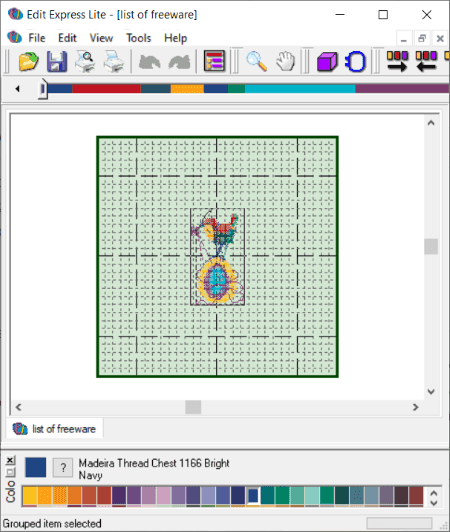
Task: Click the grayed-out Redo toolbar icon
Action: point(179,62)
